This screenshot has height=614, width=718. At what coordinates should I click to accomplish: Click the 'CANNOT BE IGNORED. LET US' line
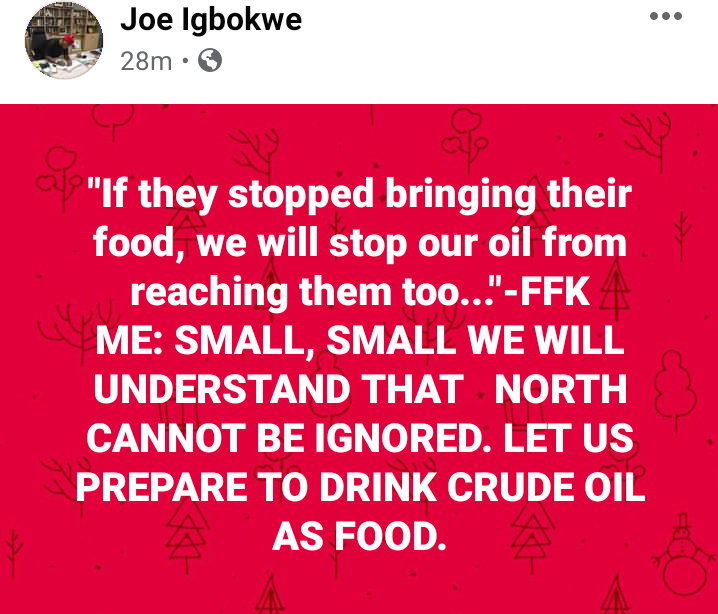click(x=360, y=438)
